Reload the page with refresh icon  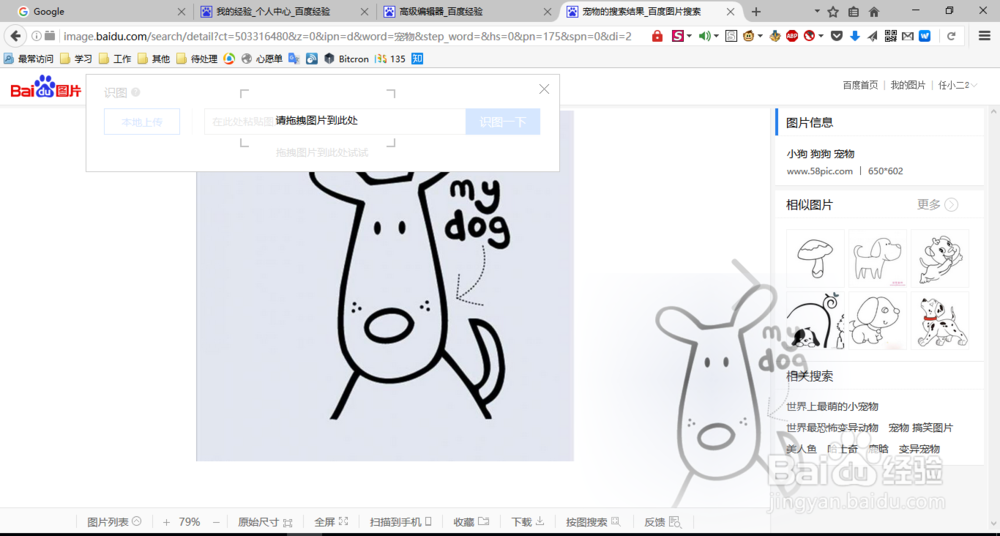[951, 36]
